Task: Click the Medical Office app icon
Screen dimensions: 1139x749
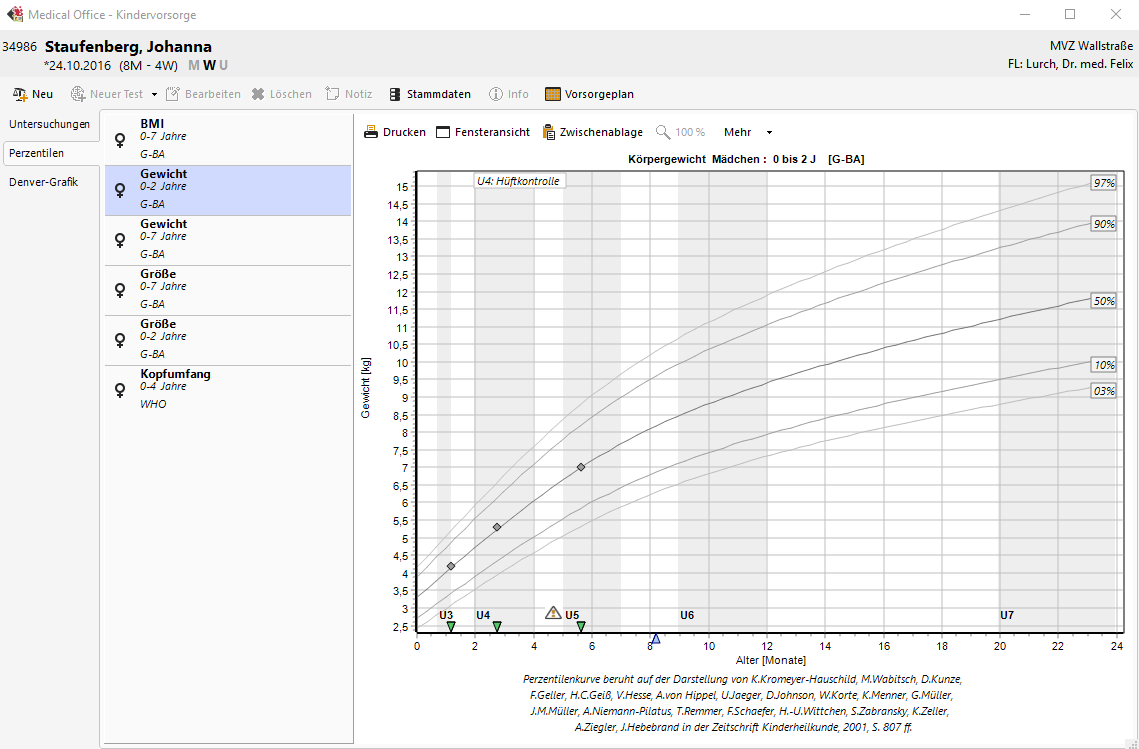Action: click(14, 15)
